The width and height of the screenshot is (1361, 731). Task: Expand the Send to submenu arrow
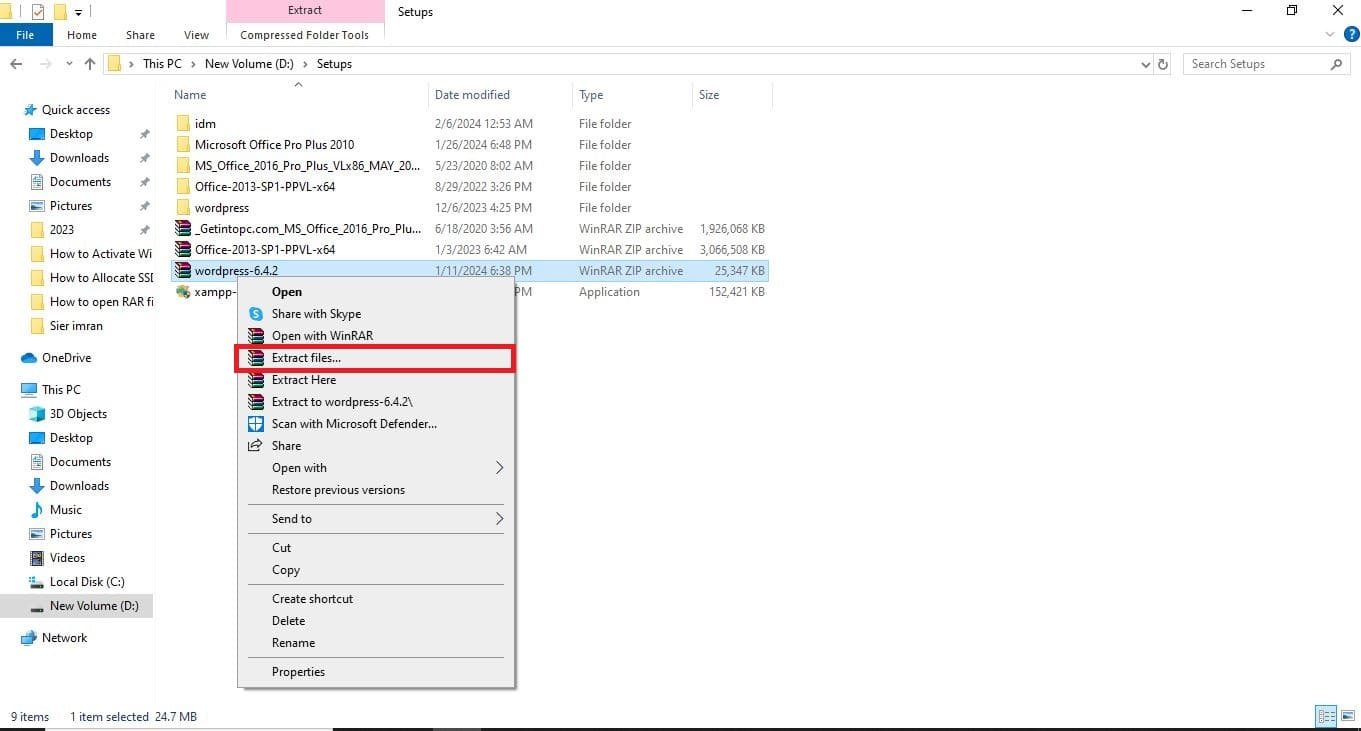click(499, 519)
